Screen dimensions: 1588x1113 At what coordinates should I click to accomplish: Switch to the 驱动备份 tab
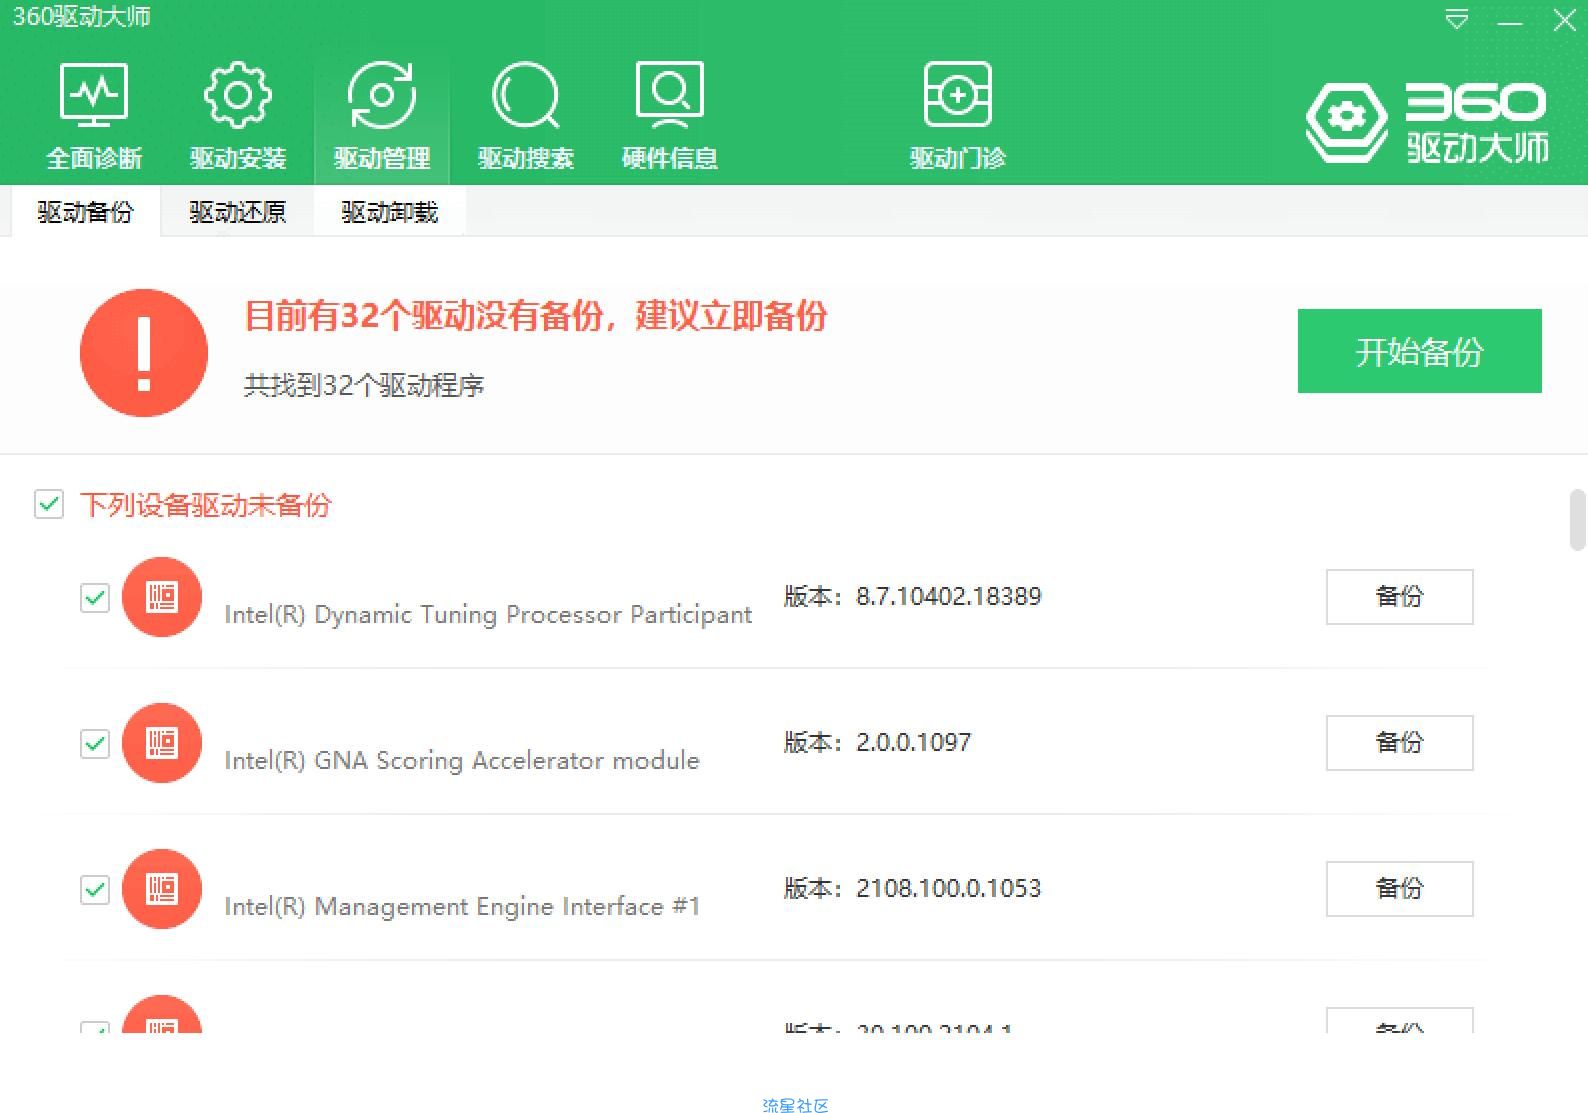(85, 212)
